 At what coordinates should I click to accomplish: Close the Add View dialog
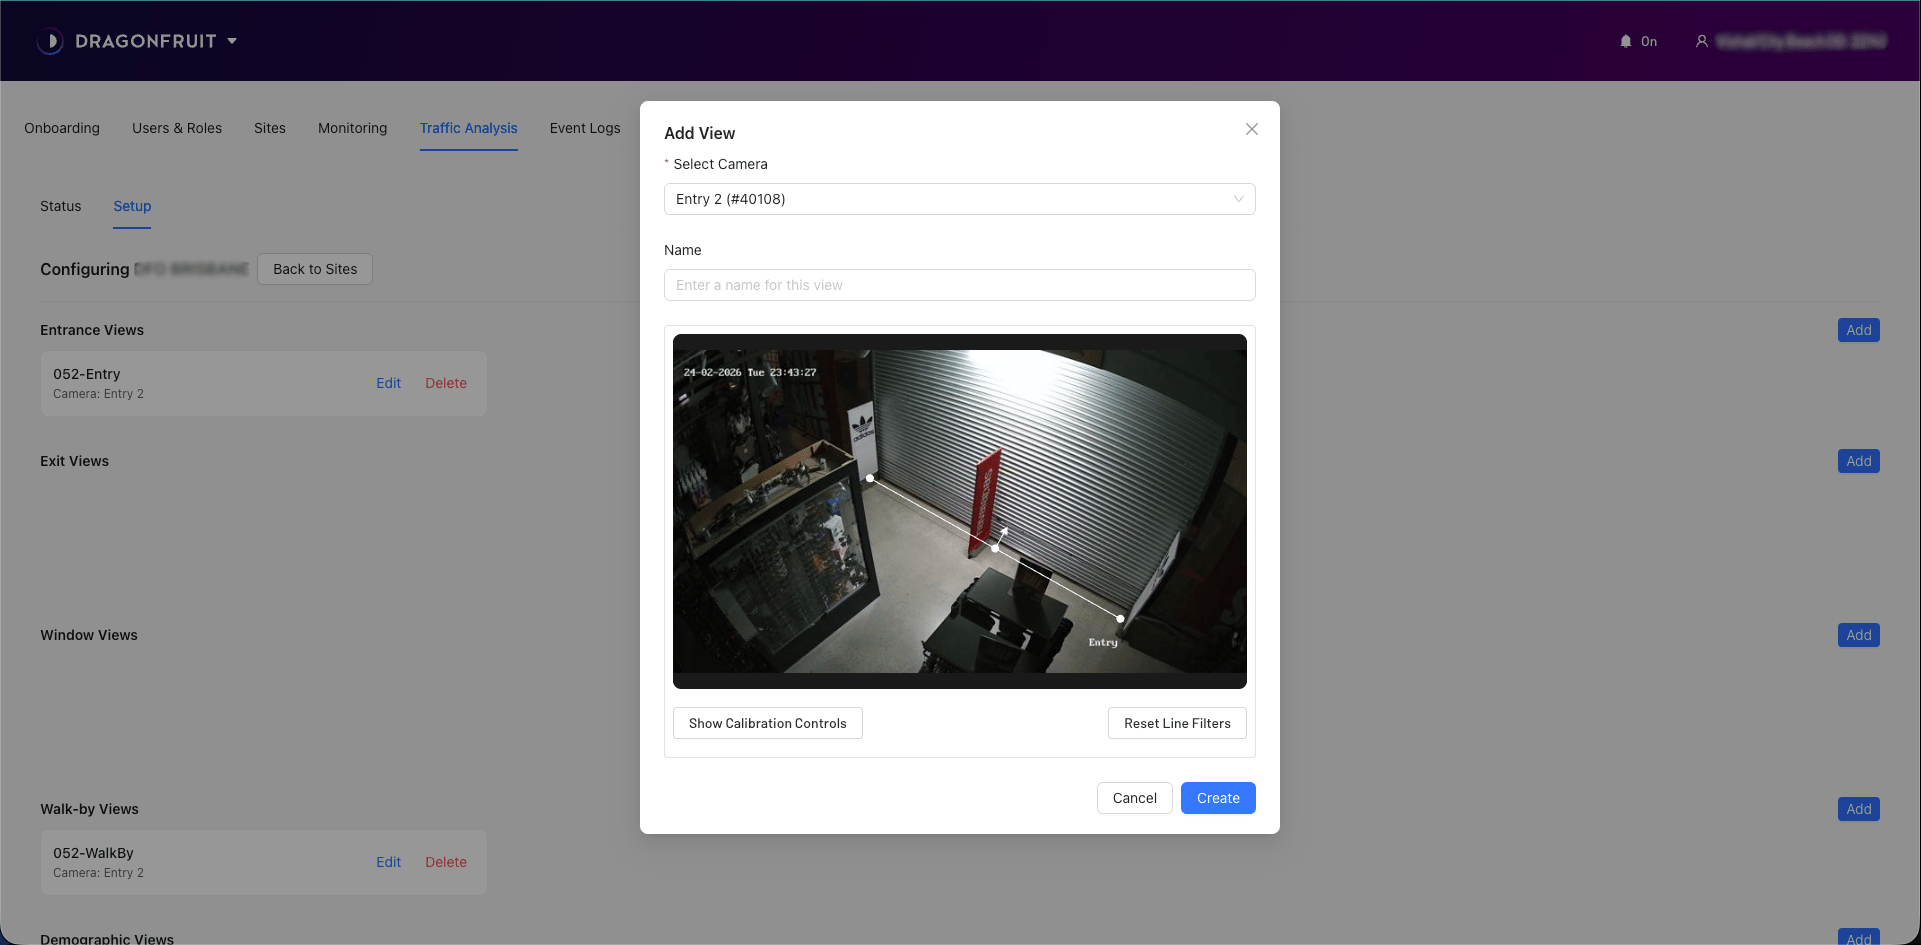[x=1251, y=129]
